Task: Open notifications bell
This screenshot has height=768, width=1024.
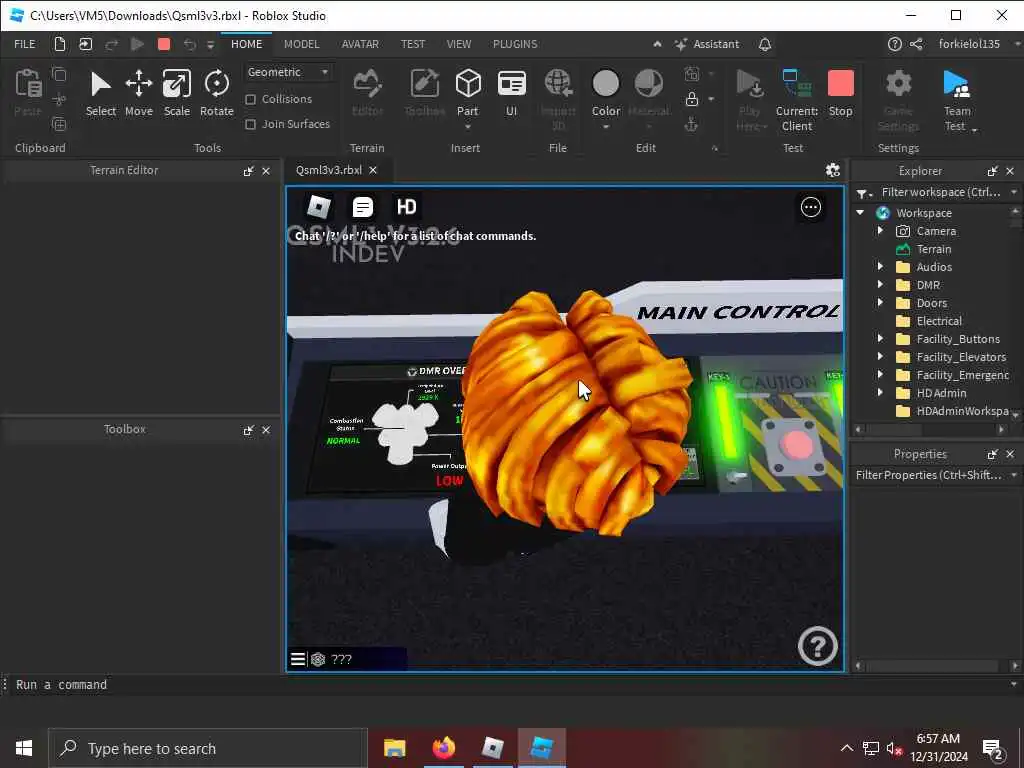Action: [765, 44]
